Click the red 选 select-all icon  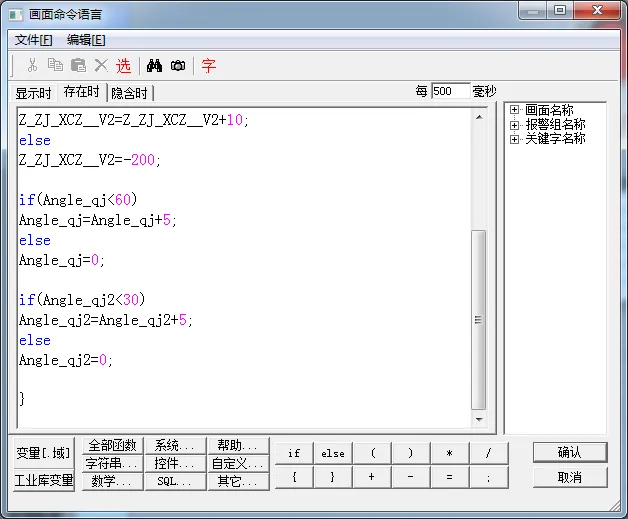[x=123, y=65]
